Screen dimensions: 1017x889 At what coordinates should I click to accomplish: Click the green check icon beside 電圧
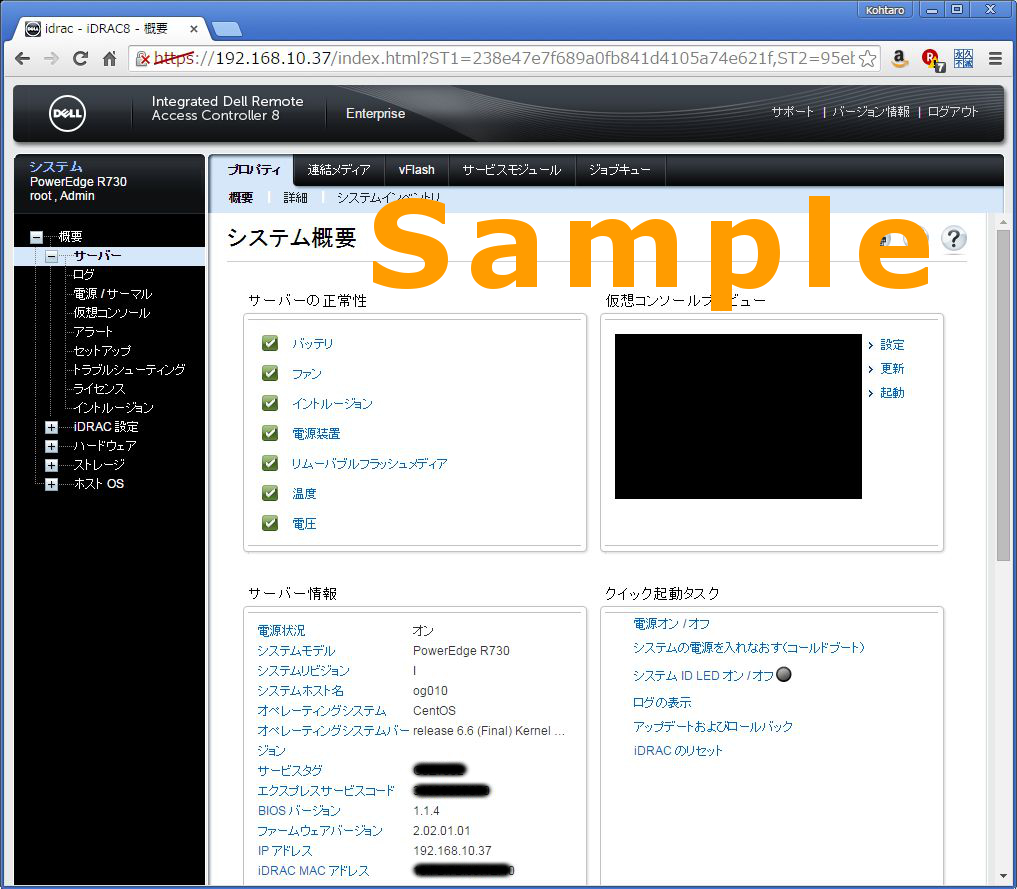point(270,523)
